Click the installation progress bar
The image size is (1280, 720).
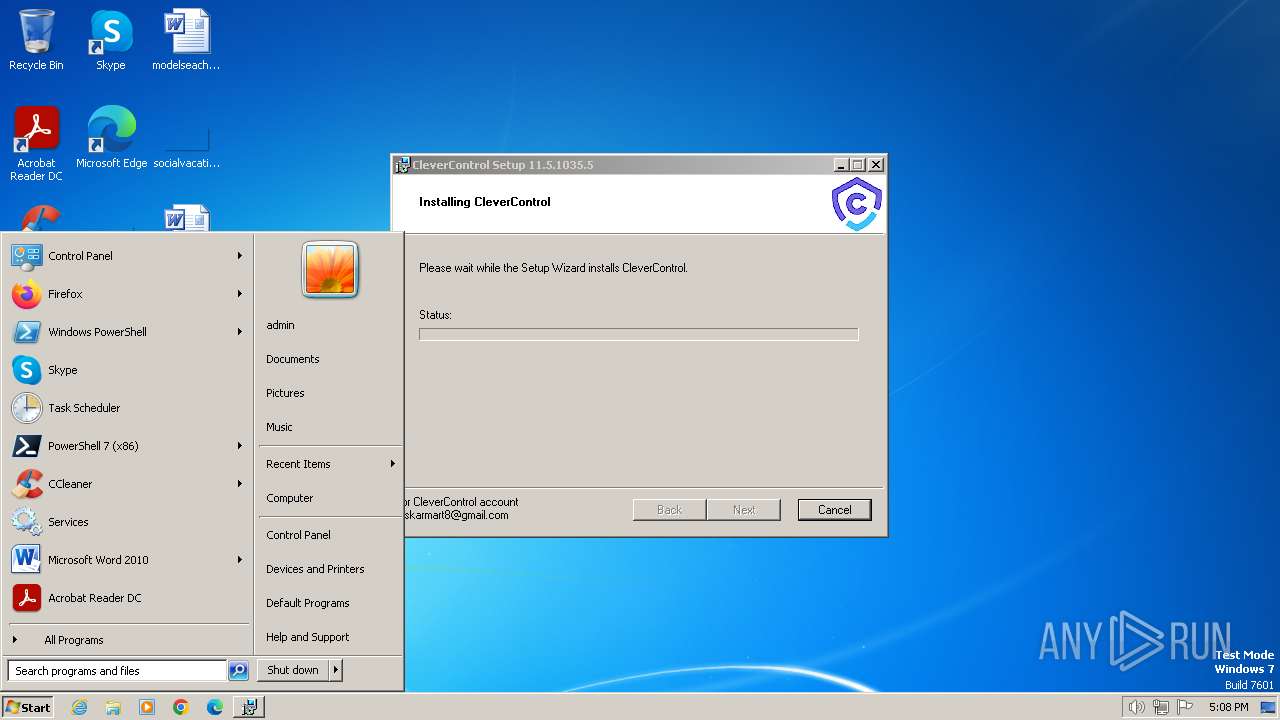click(x=638, y=334)
